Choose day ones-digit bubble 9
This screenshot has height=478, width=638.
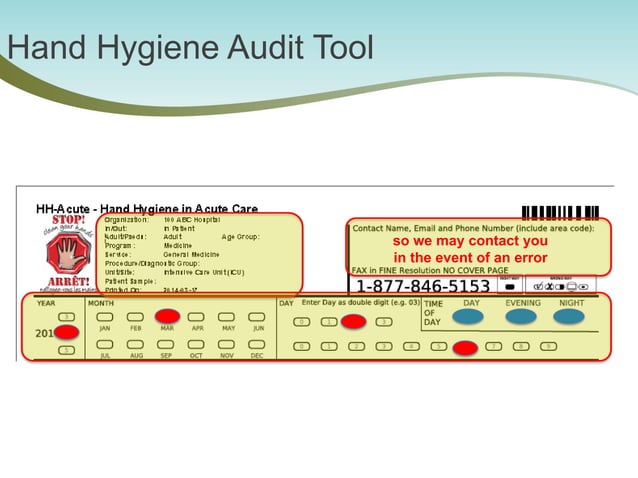[548, 347]
